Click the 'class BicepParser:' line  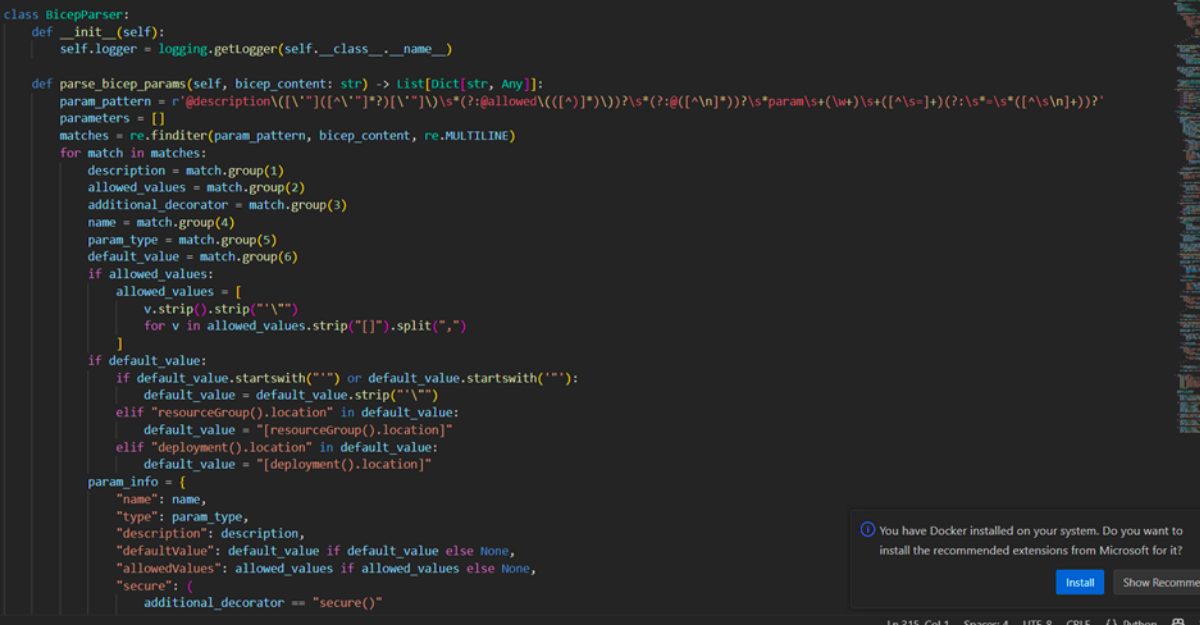[x=67, y=14]
